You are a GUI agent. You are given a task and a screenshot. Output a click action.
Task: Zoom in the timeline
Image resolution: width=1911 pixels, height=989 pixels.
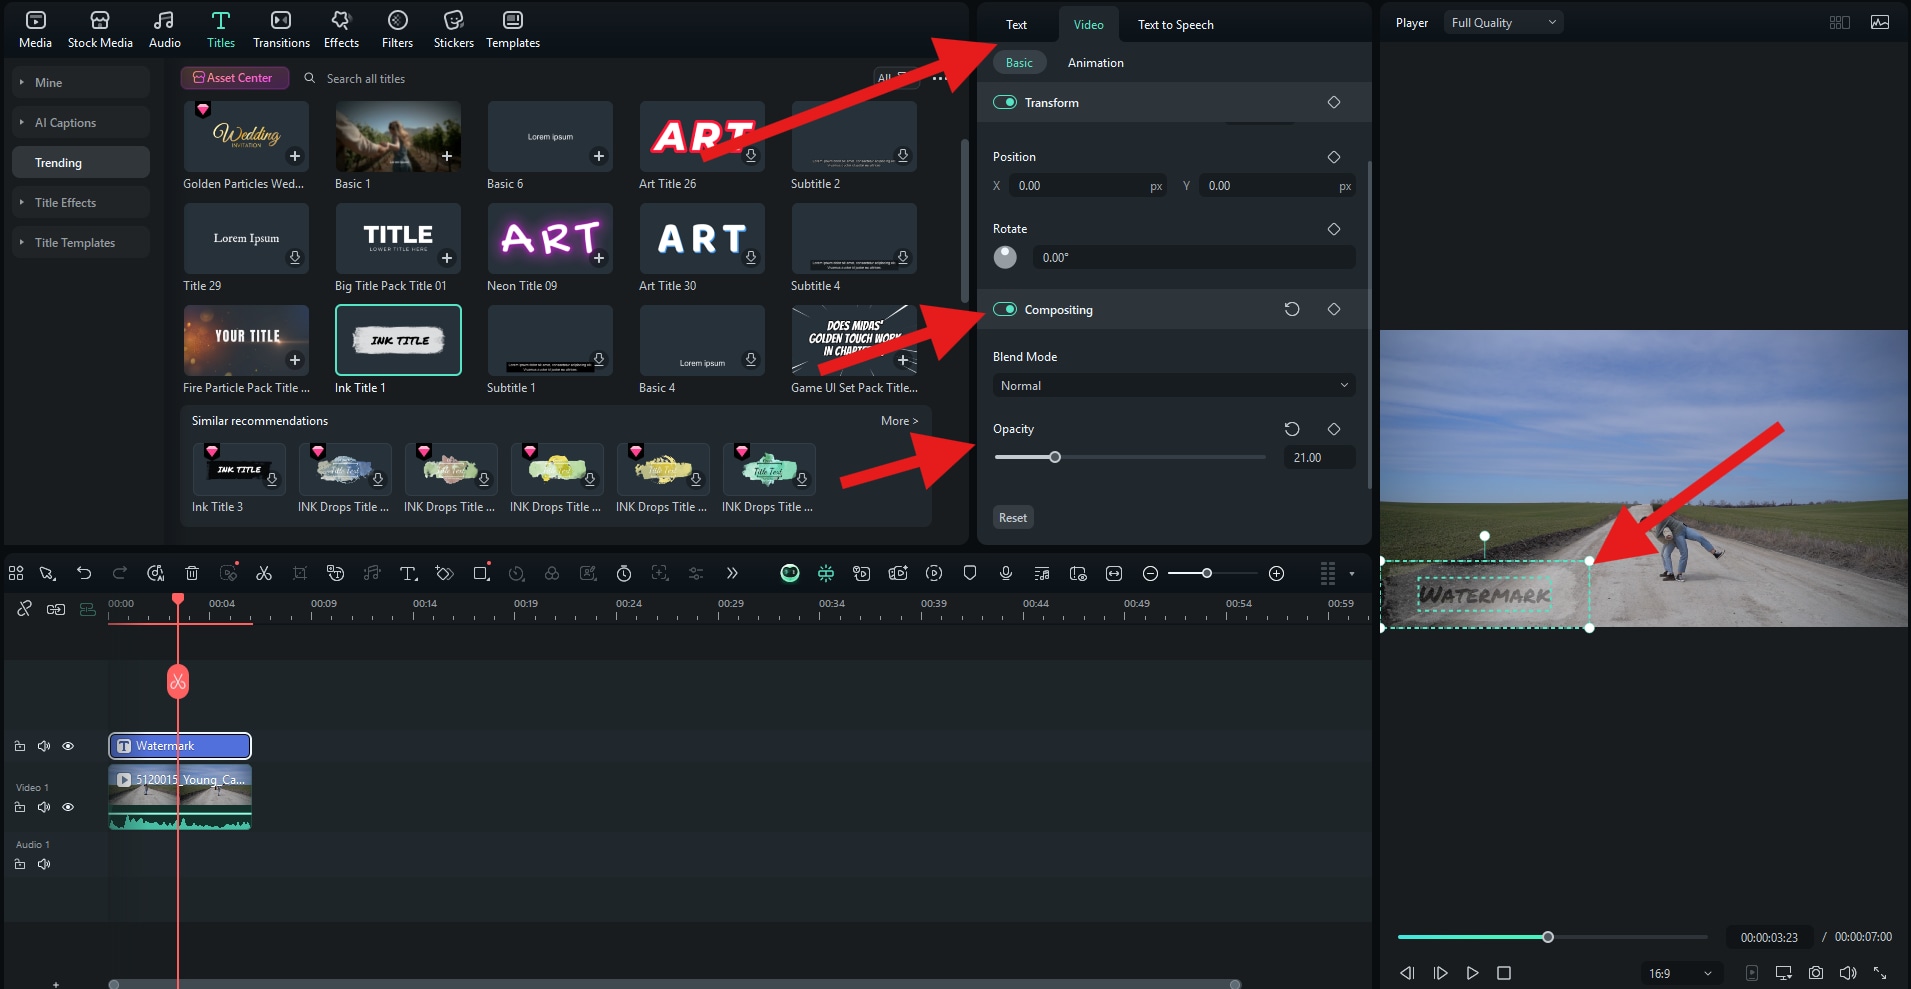pos(1276,573)
